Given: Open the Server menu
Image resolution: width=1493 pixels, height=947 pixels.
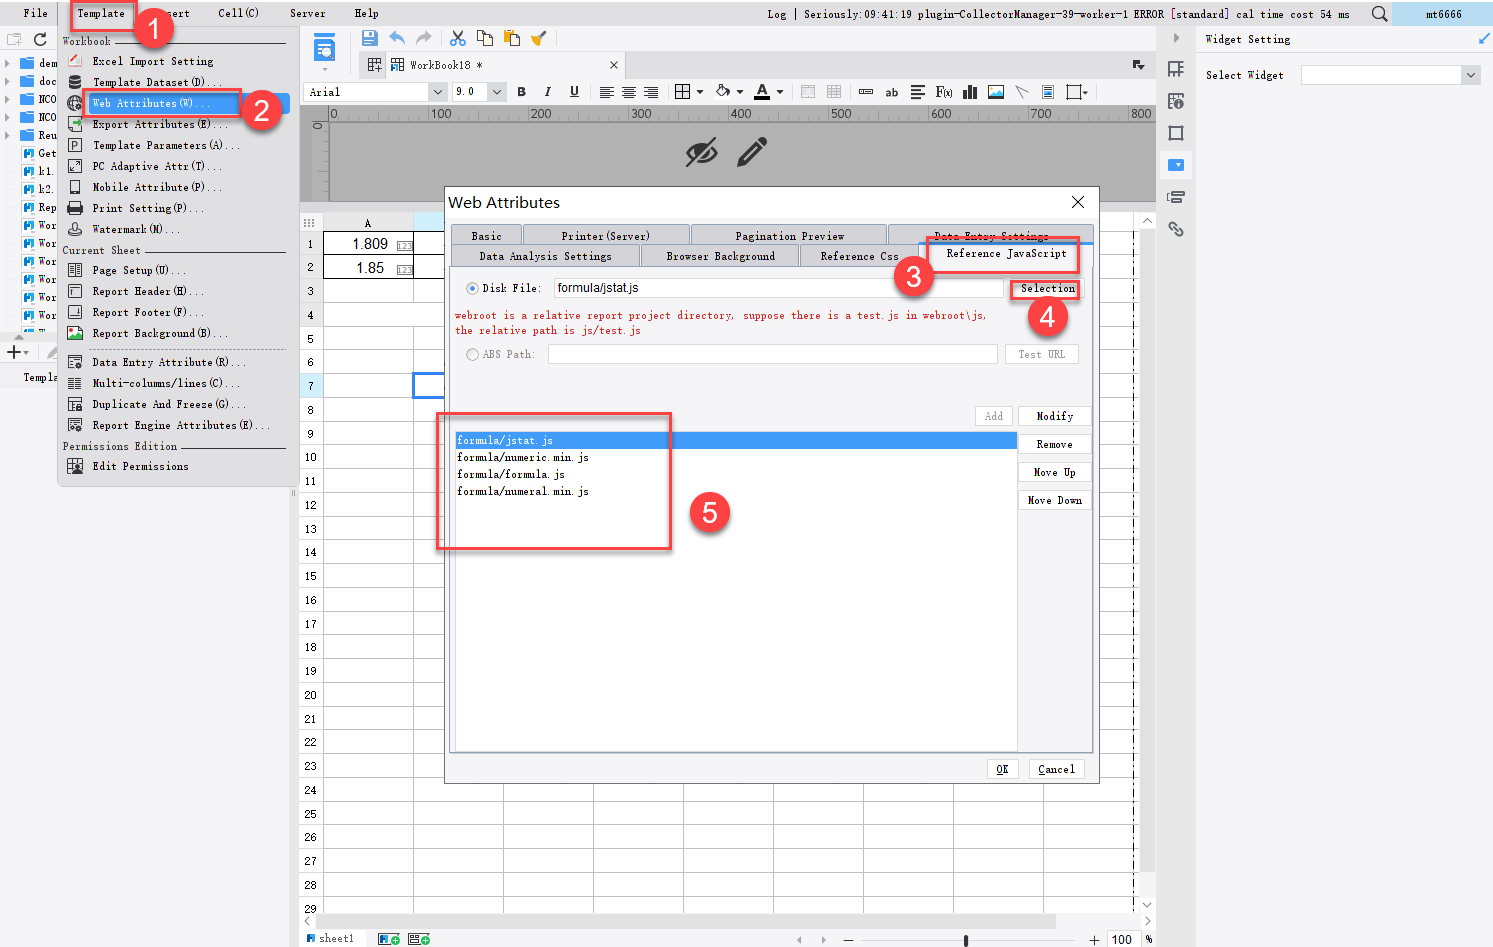Looking at the screenshot, I should (x=306, y=13).
